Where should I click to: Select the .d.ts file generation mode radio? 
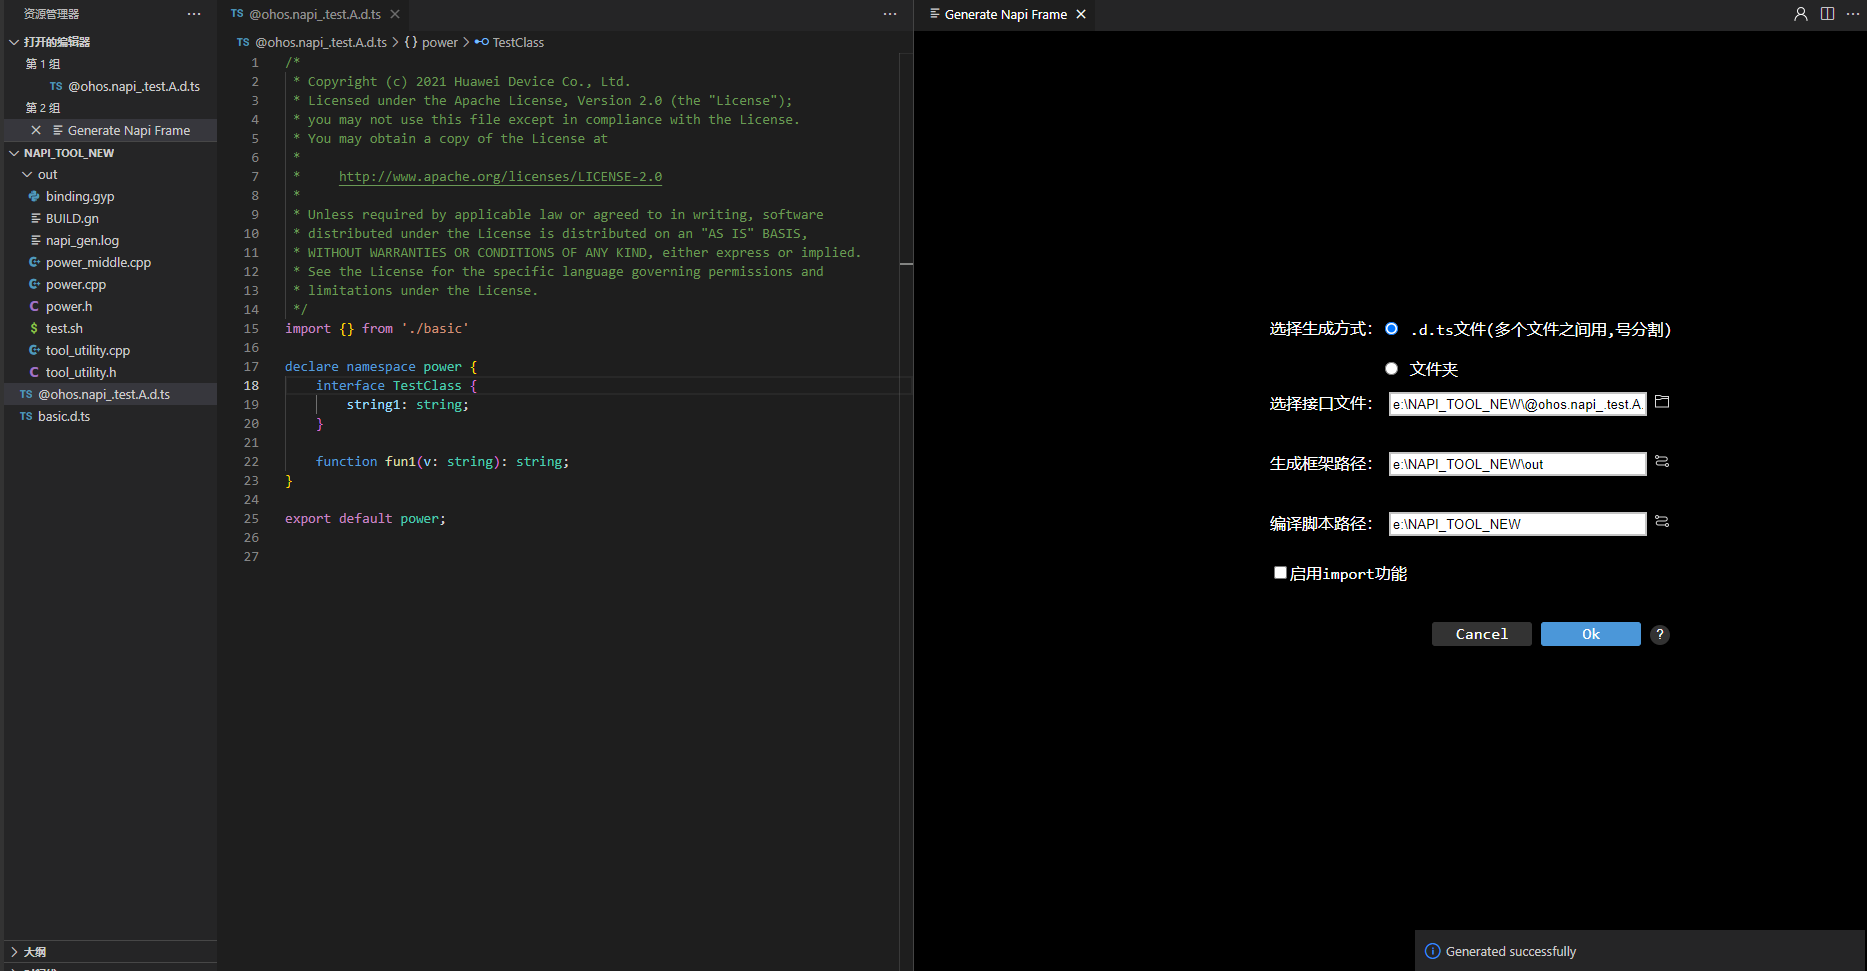click(x=1391, y=329)
